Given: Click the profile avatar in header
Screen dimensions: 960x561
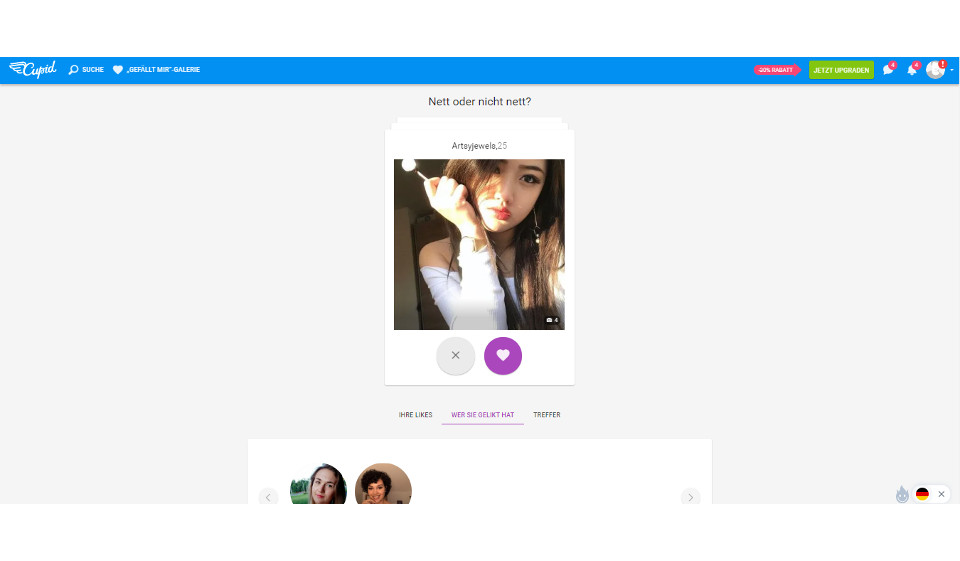Looking at the screenshot, I should point(935,70).
